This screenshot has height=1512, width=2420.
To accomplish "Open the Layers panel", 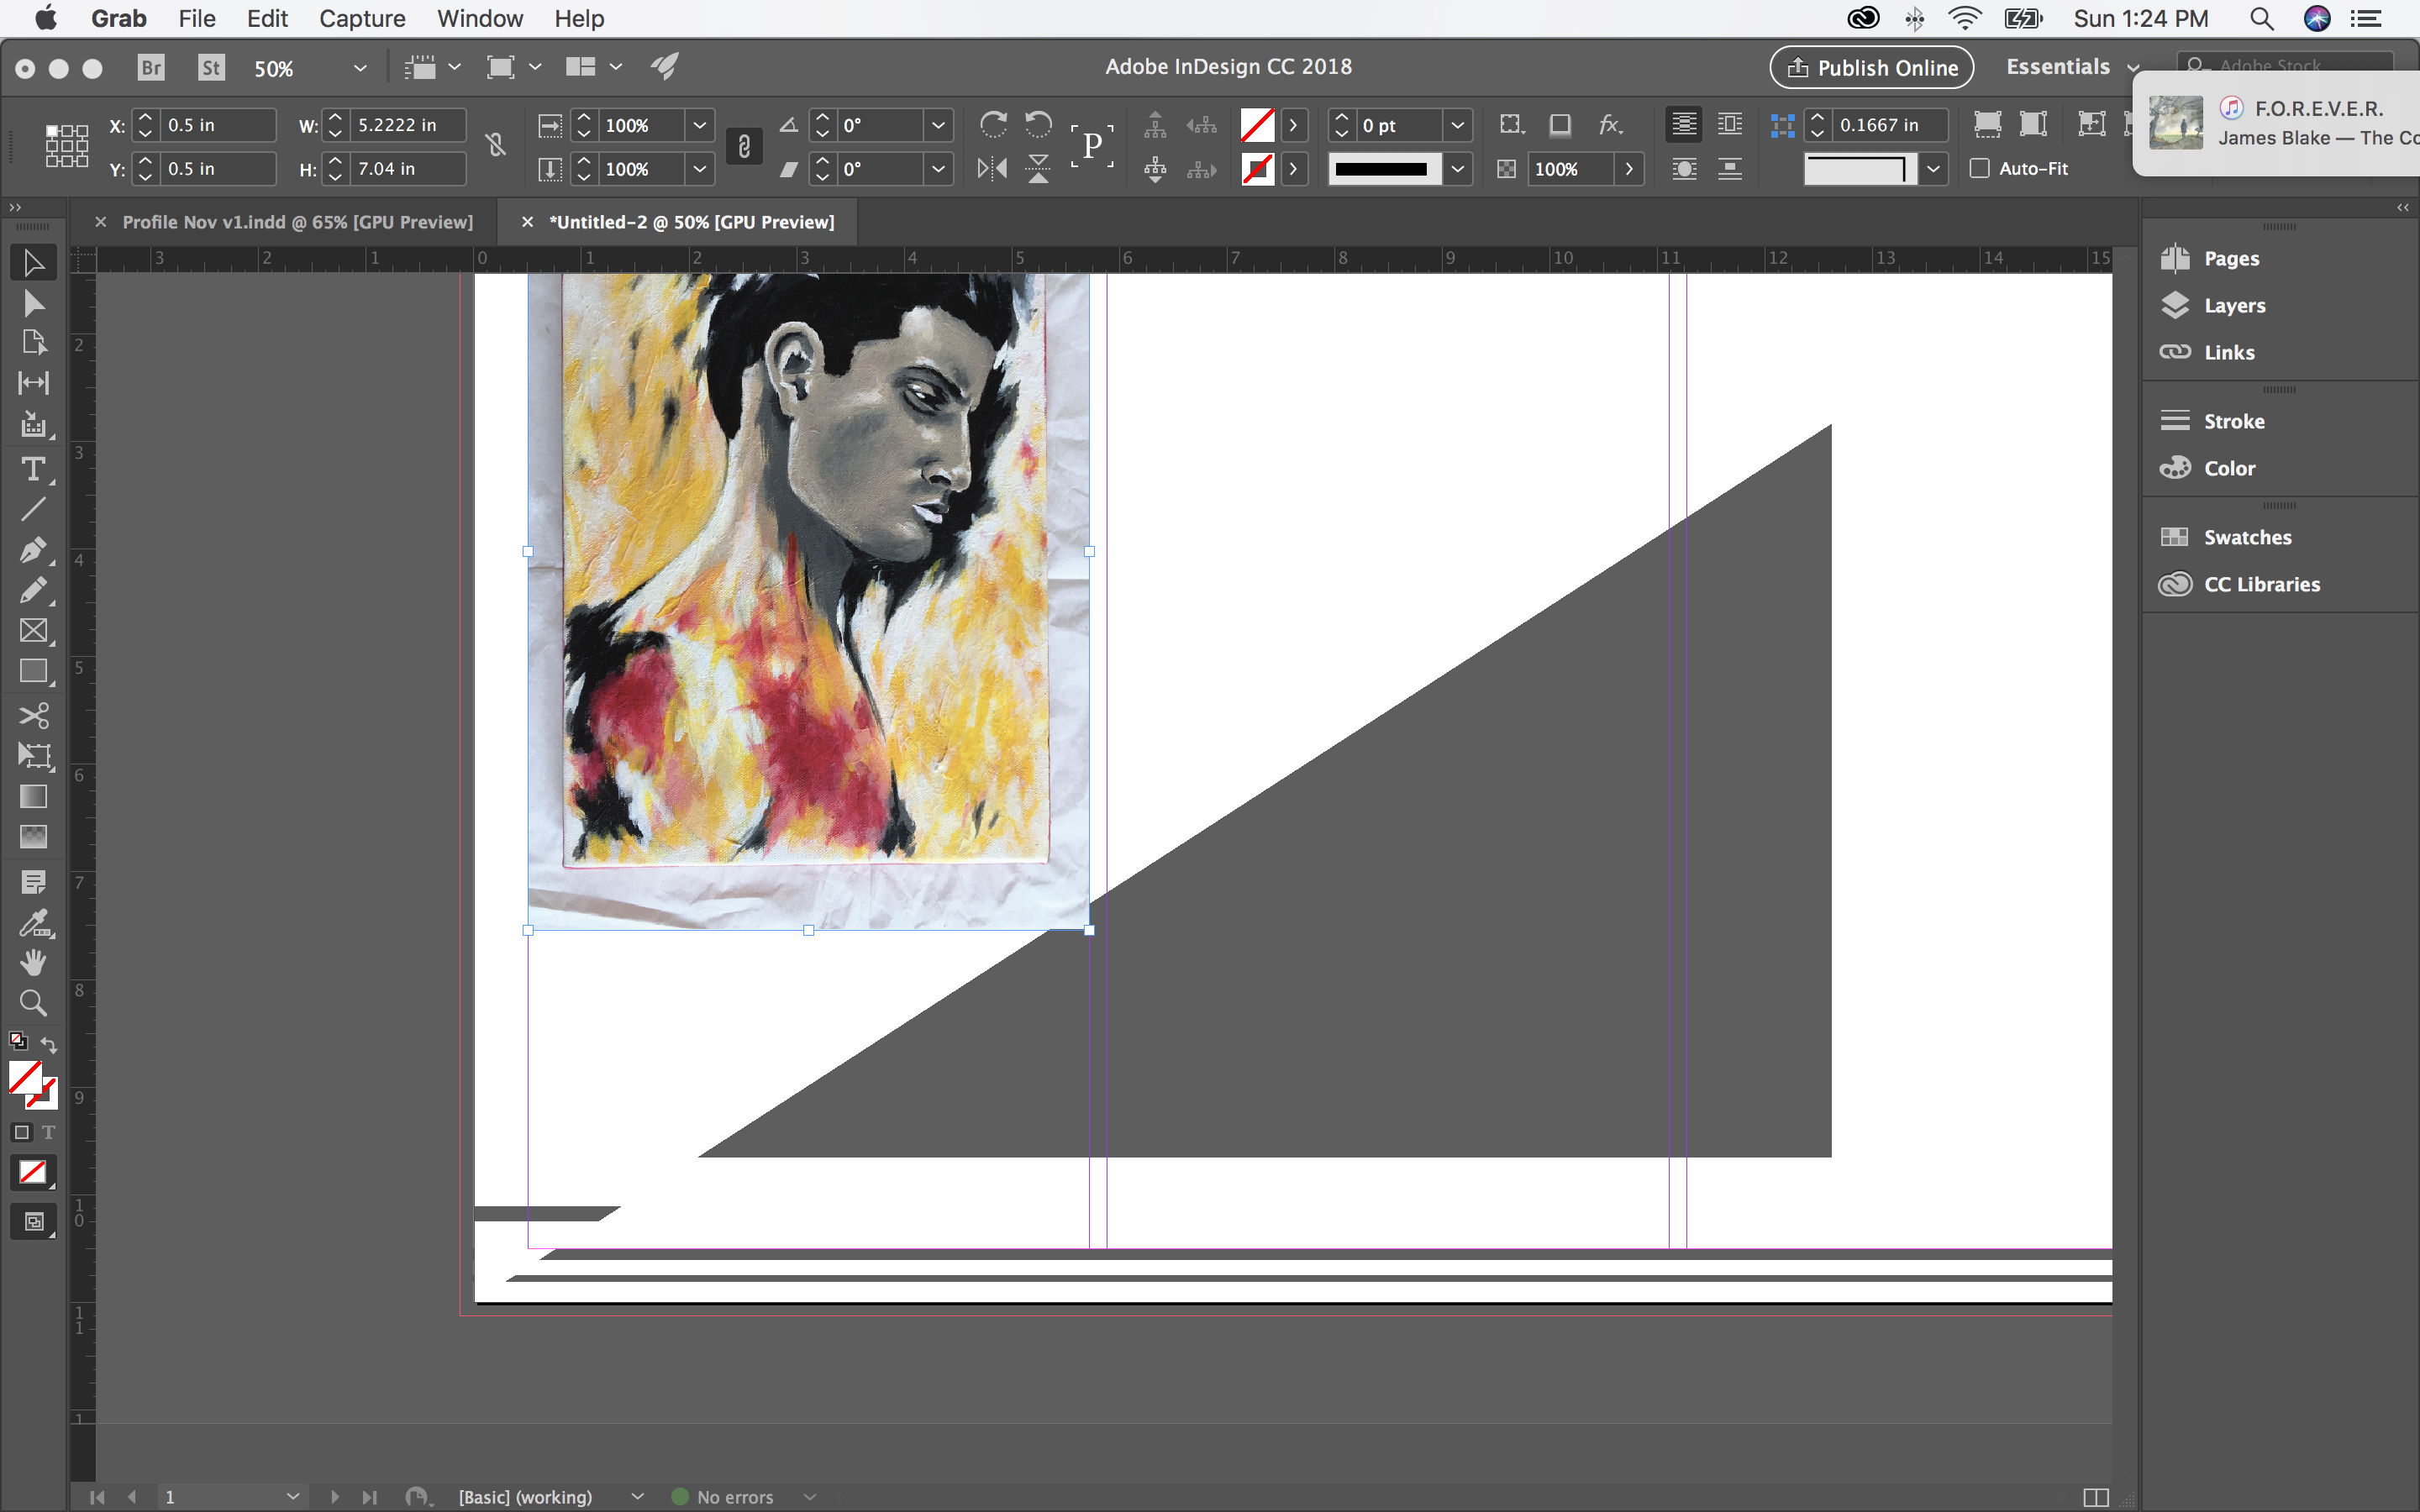I will tap(2235, 305).
